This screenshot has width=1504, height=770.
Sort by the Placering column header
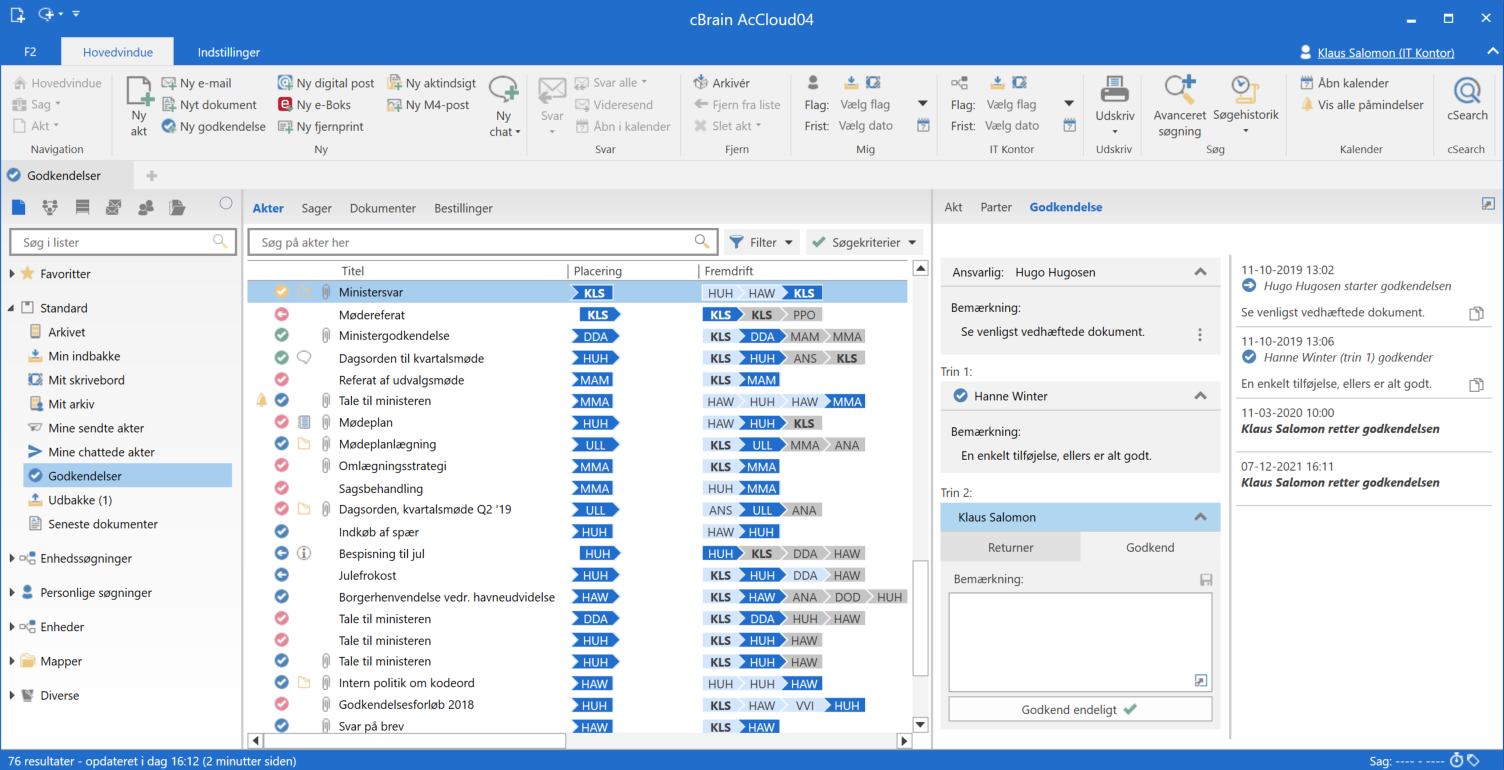[597, 271]
